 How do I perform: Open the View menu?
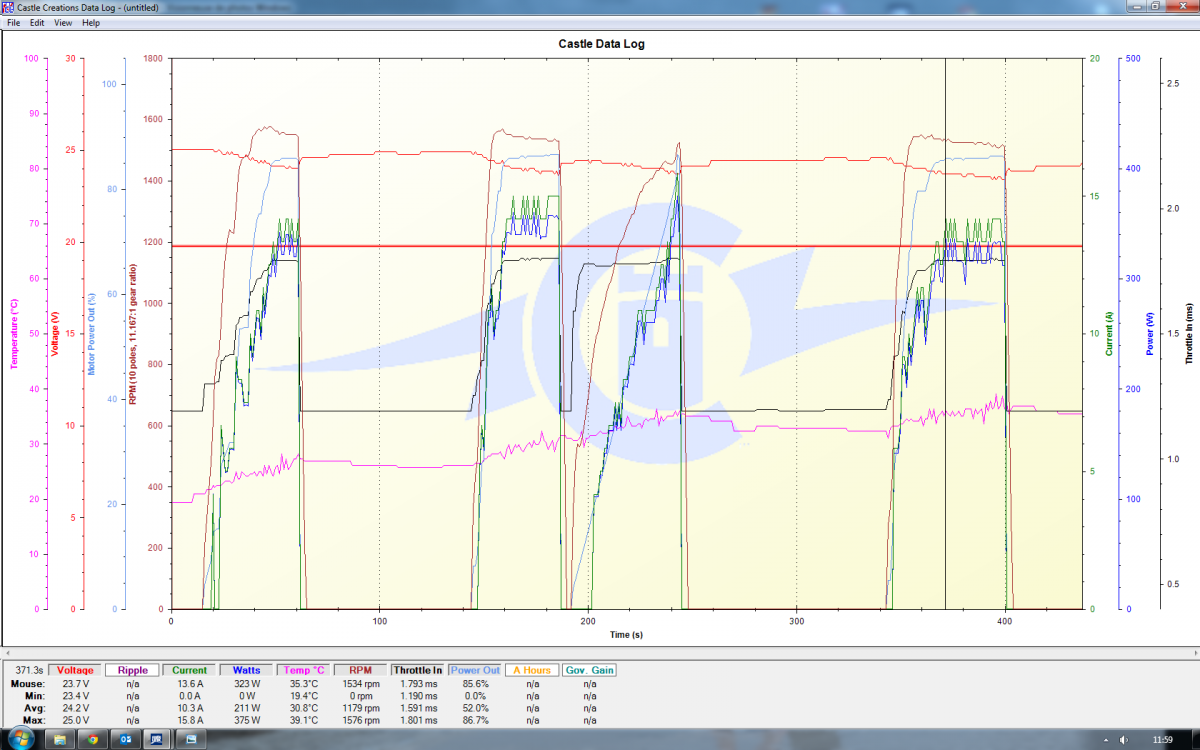click(x=62, y=22)
